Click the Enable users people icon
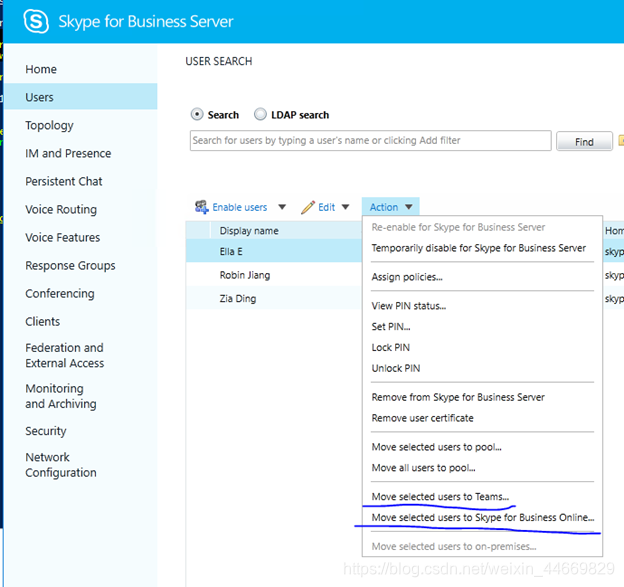Screen dimensions: 624x587 pyautogui.click(x=201, y=207)
